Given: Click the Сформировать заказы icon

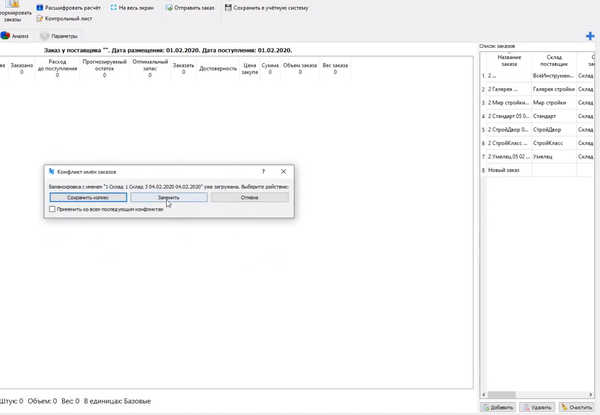Looking at the screenshot, I should [13, 11].
